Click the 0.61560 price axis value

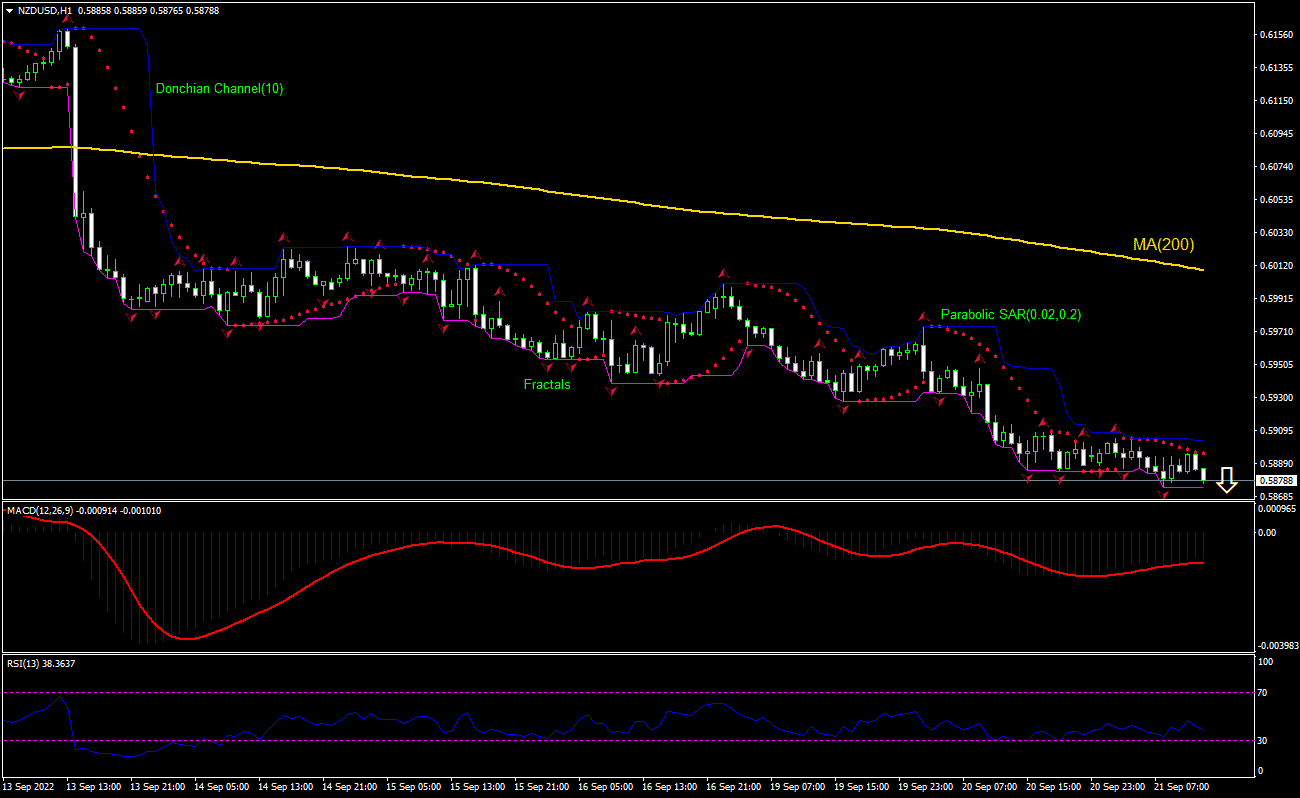pyautogui.click(x=1277, y=34)
